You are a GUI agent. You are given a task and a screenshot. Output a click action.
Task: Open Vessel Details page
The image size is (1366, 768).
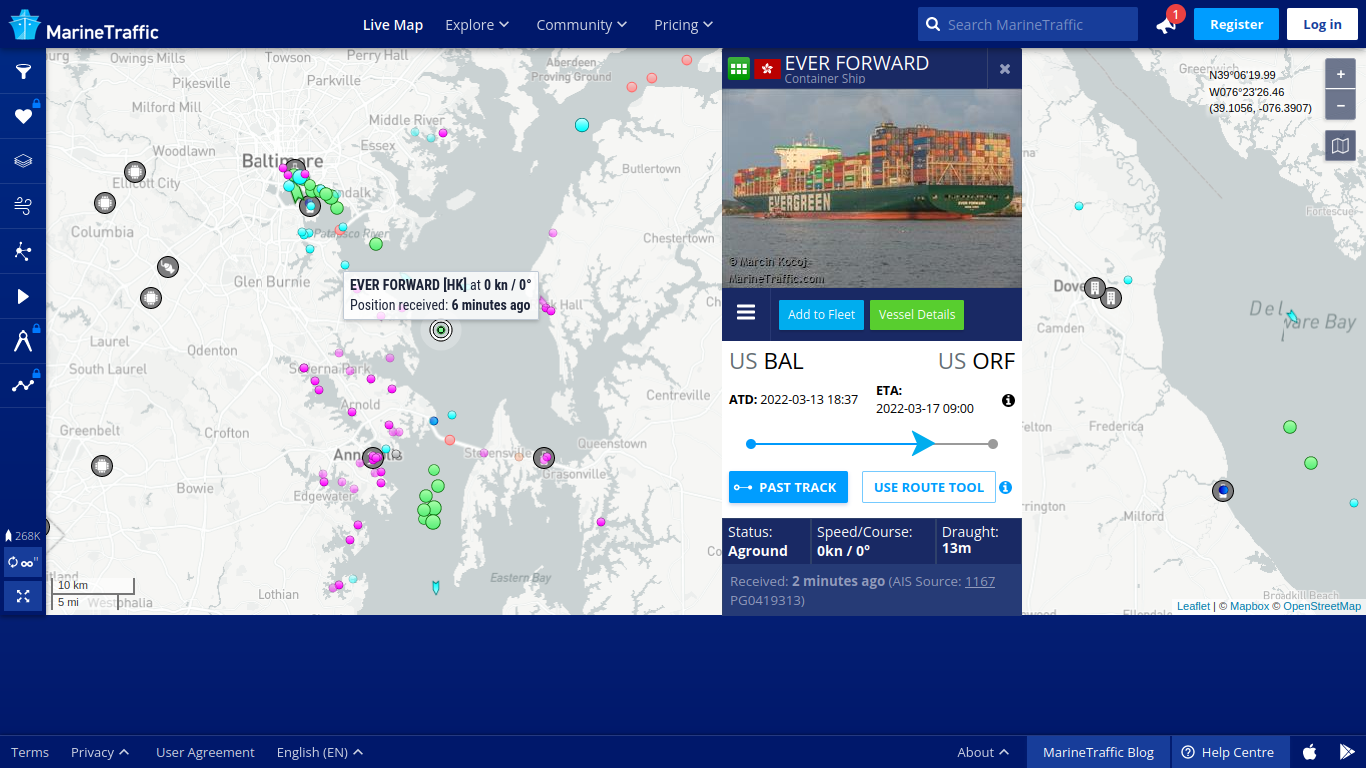(917, 314)
